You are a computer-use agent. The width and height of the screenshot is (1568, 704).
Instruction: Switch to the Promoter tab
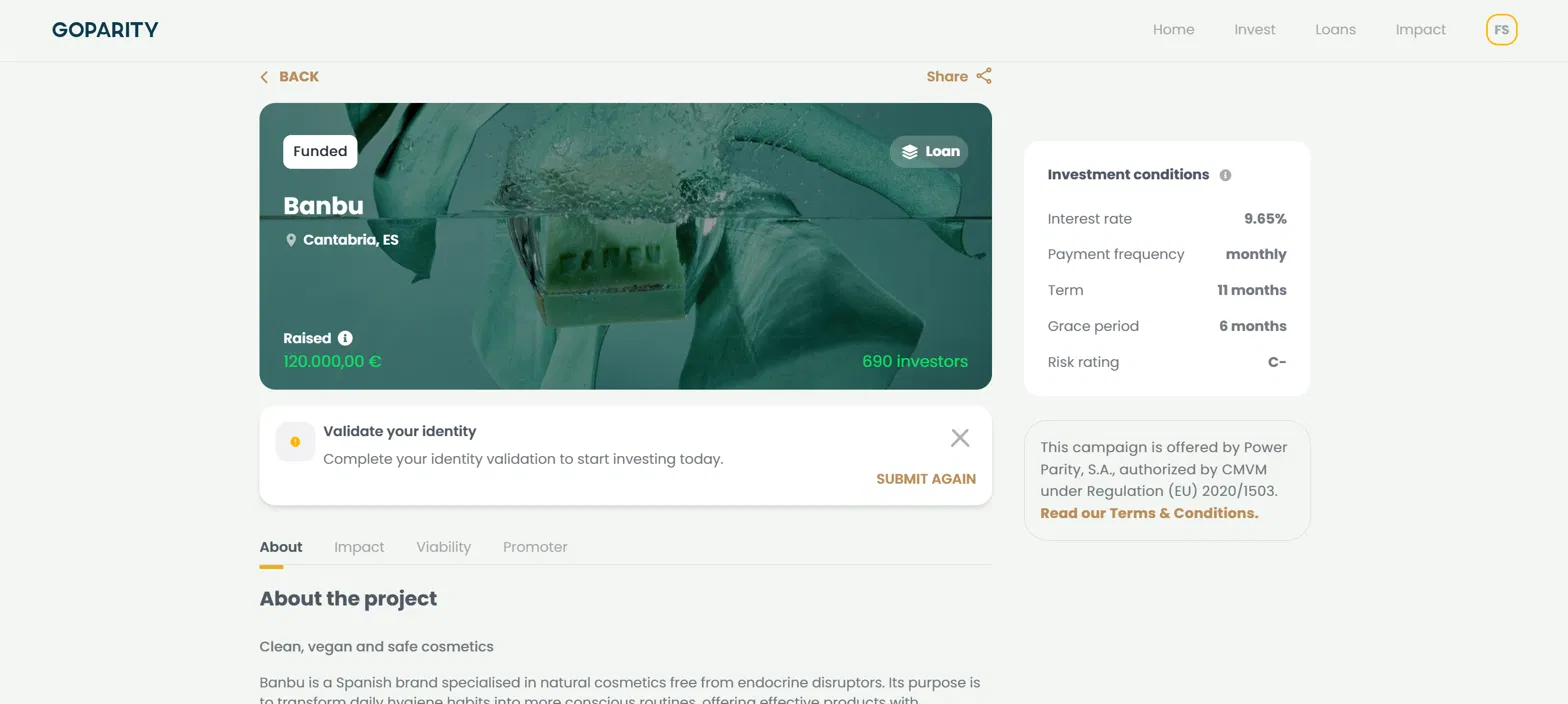[535, 547]
